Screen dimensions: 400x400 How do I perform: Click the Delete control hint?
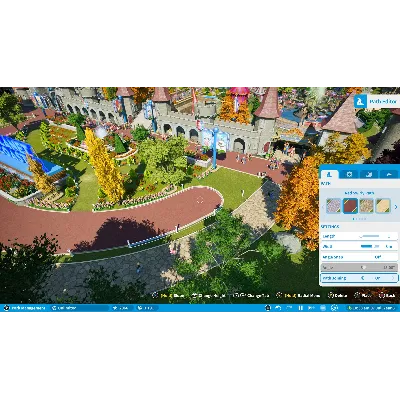338,296
